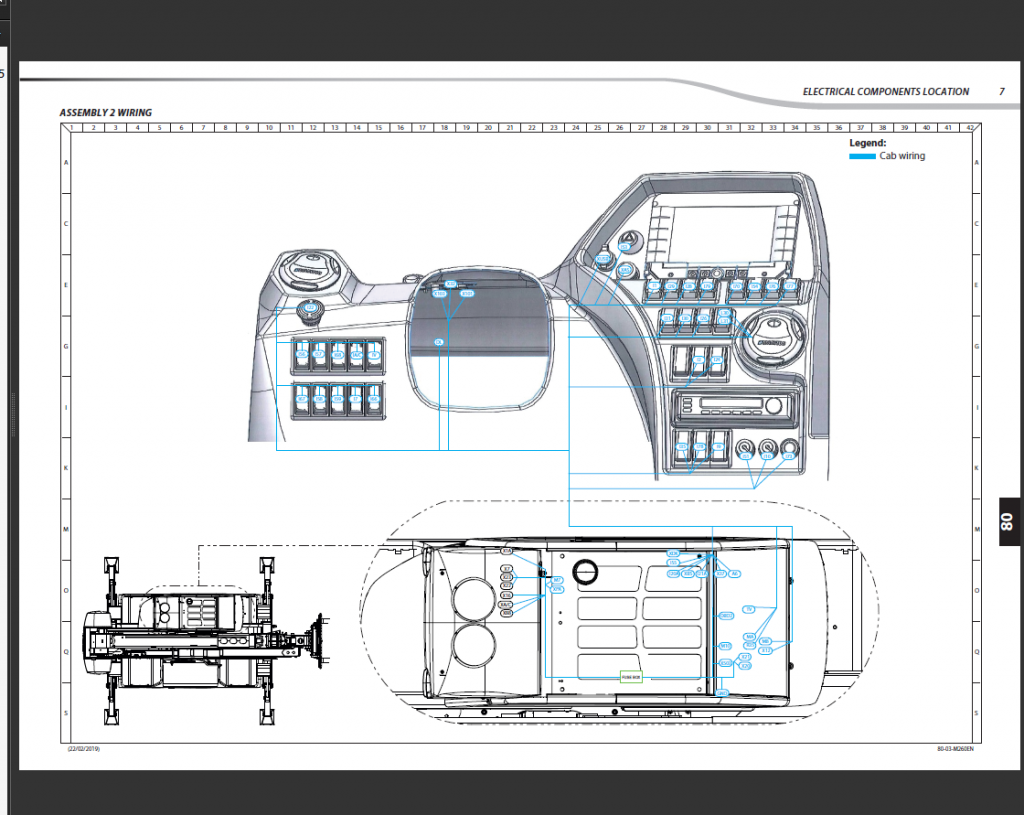Open the page tab labeled 80 on right edge
This screenshot has width=1024, height=815.
[x=1006, y=522]
